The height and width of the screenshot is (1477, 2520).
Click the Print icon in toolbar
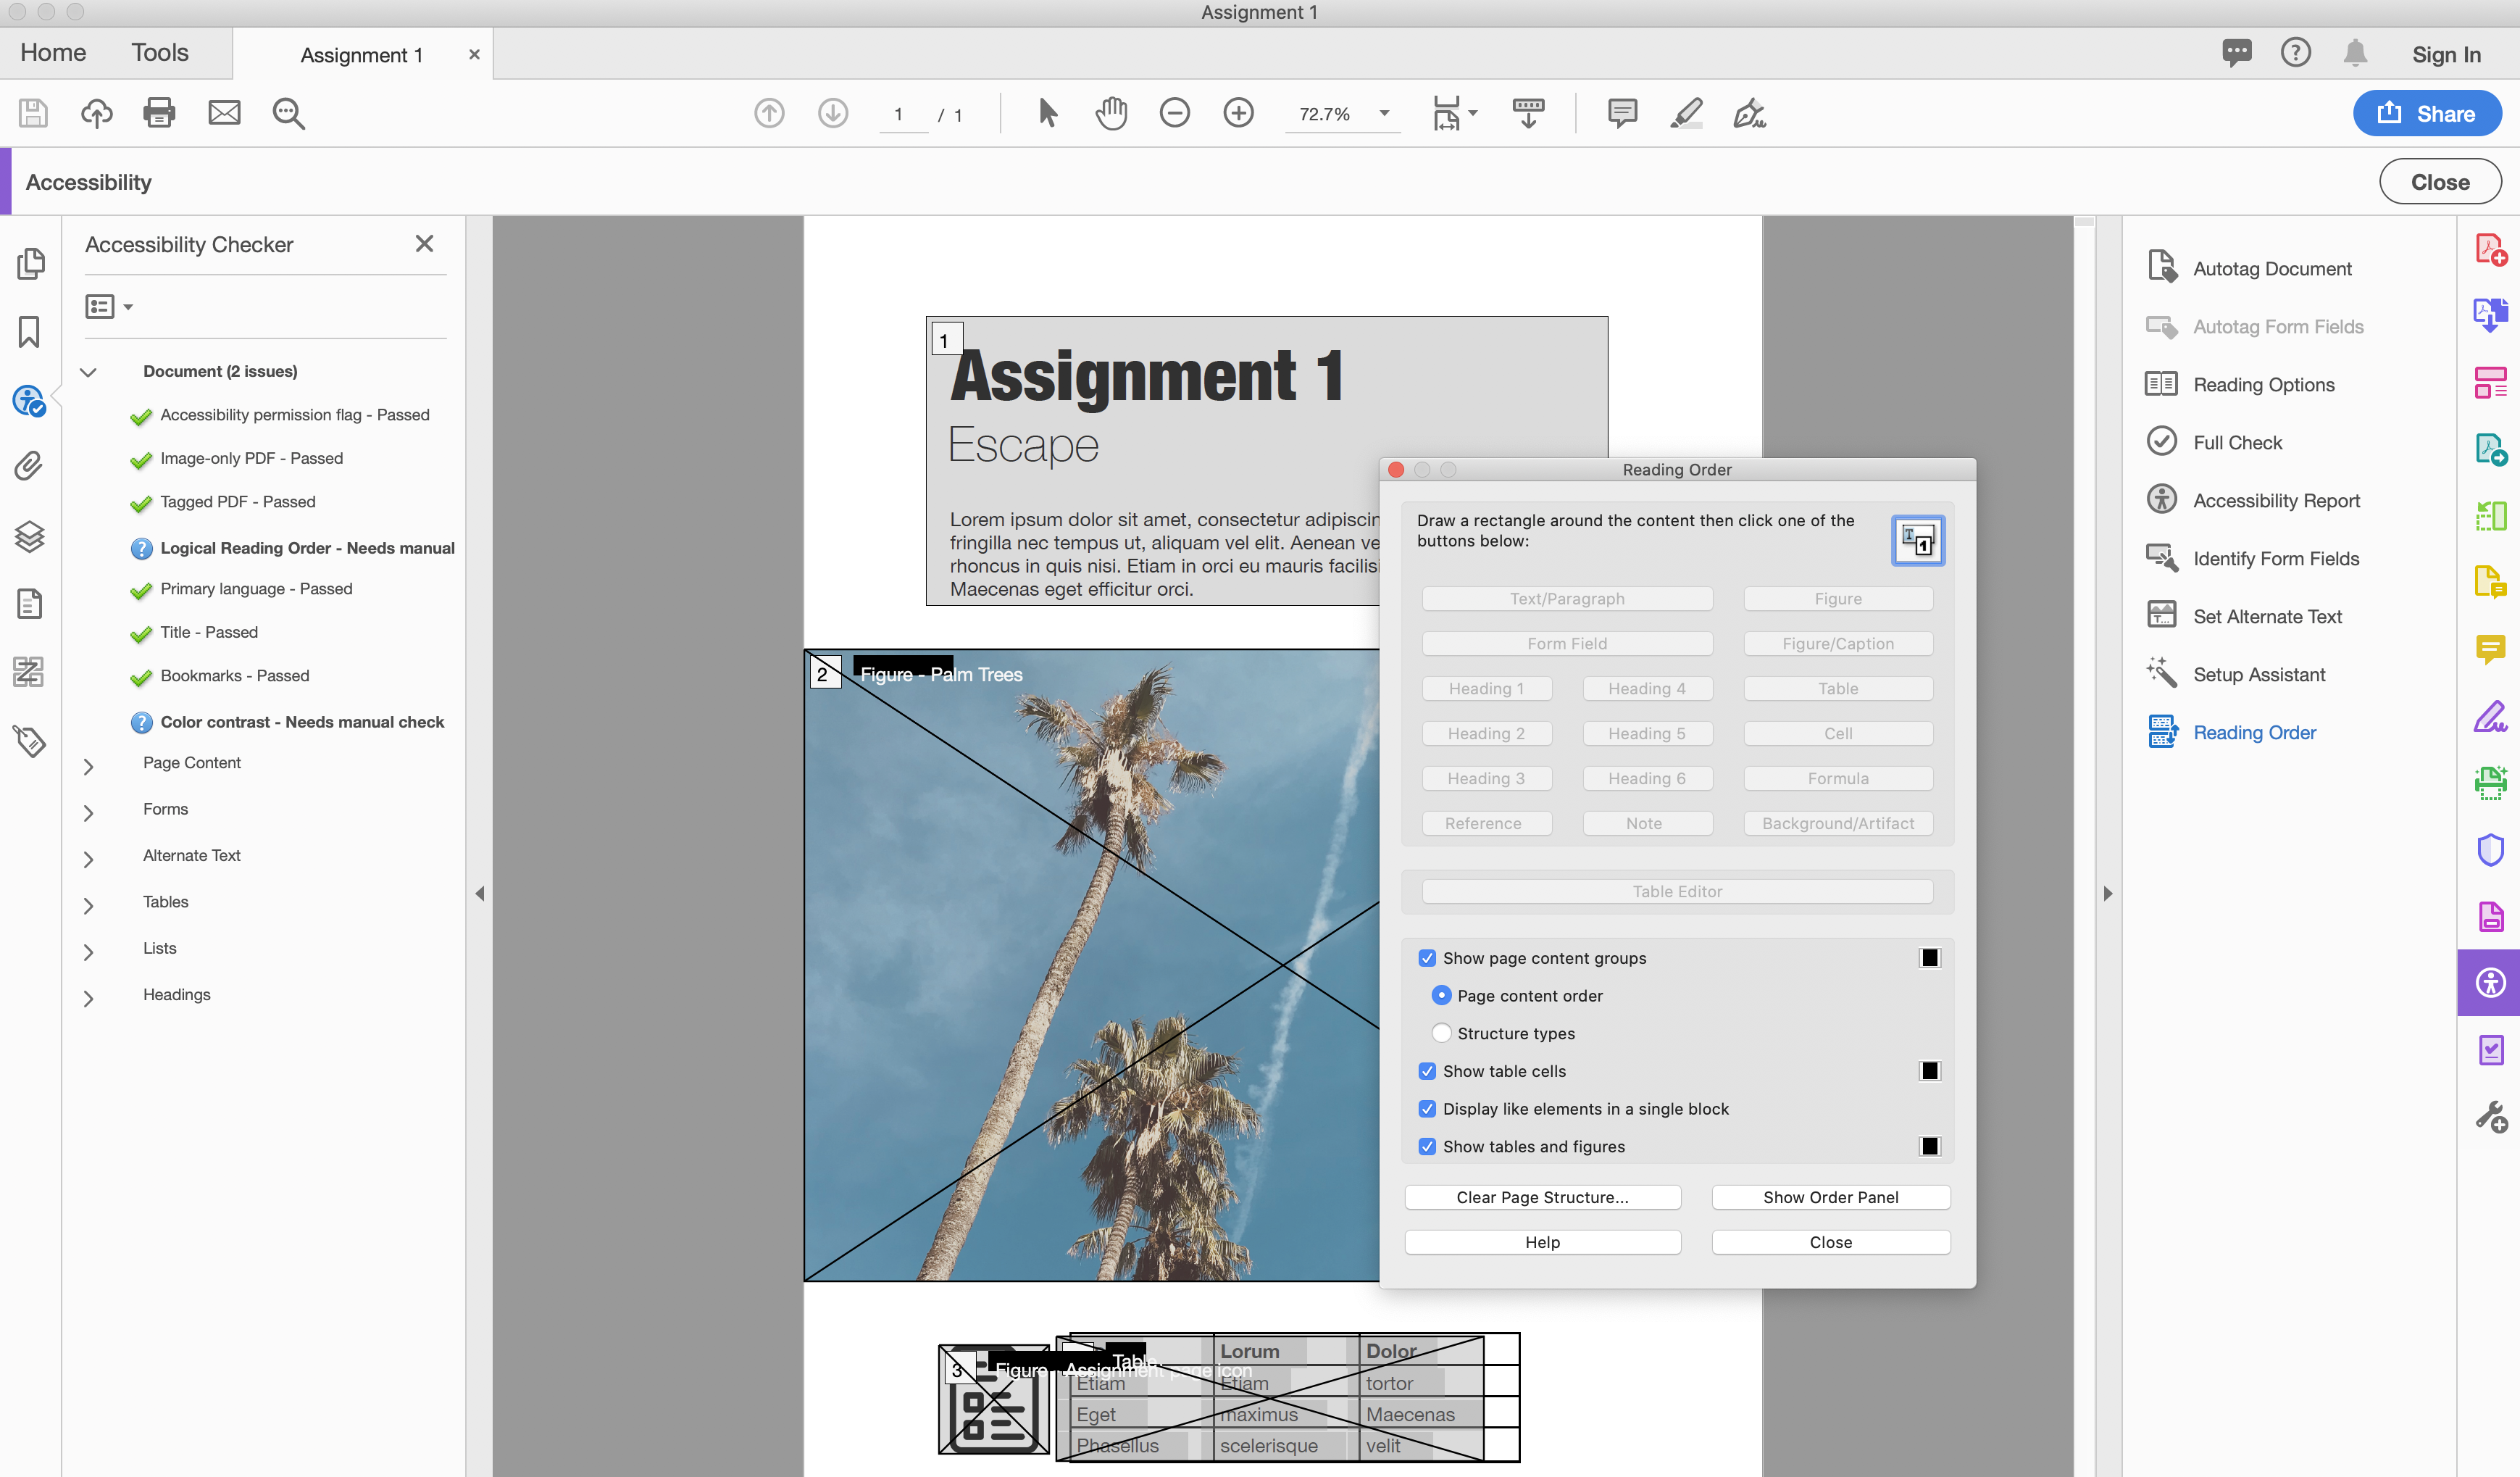tap(159, 113)
